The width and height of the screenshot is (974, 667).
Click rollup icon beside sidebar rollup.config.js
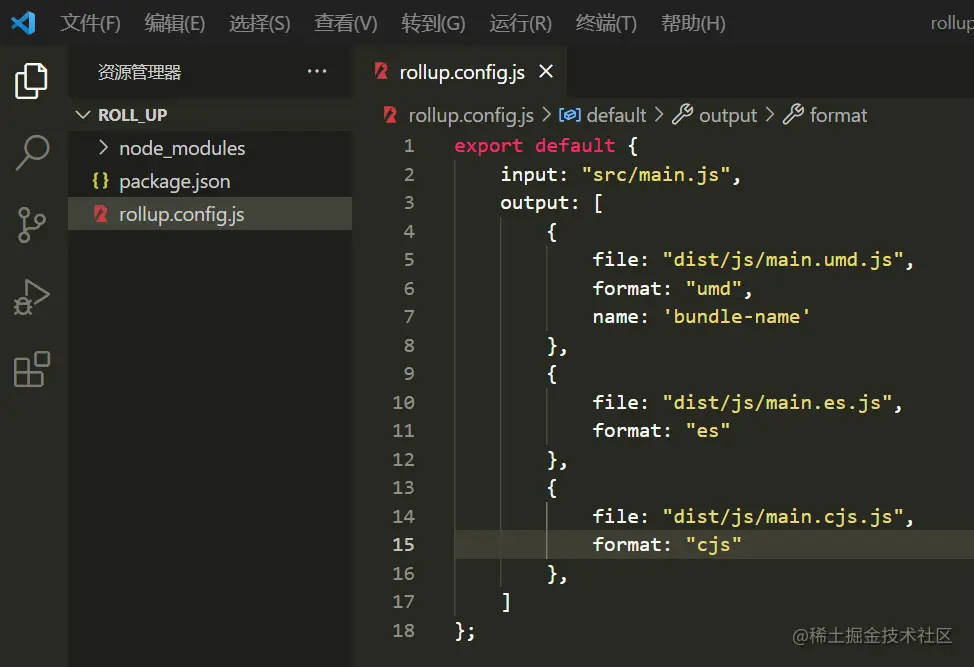click(101, 214)
